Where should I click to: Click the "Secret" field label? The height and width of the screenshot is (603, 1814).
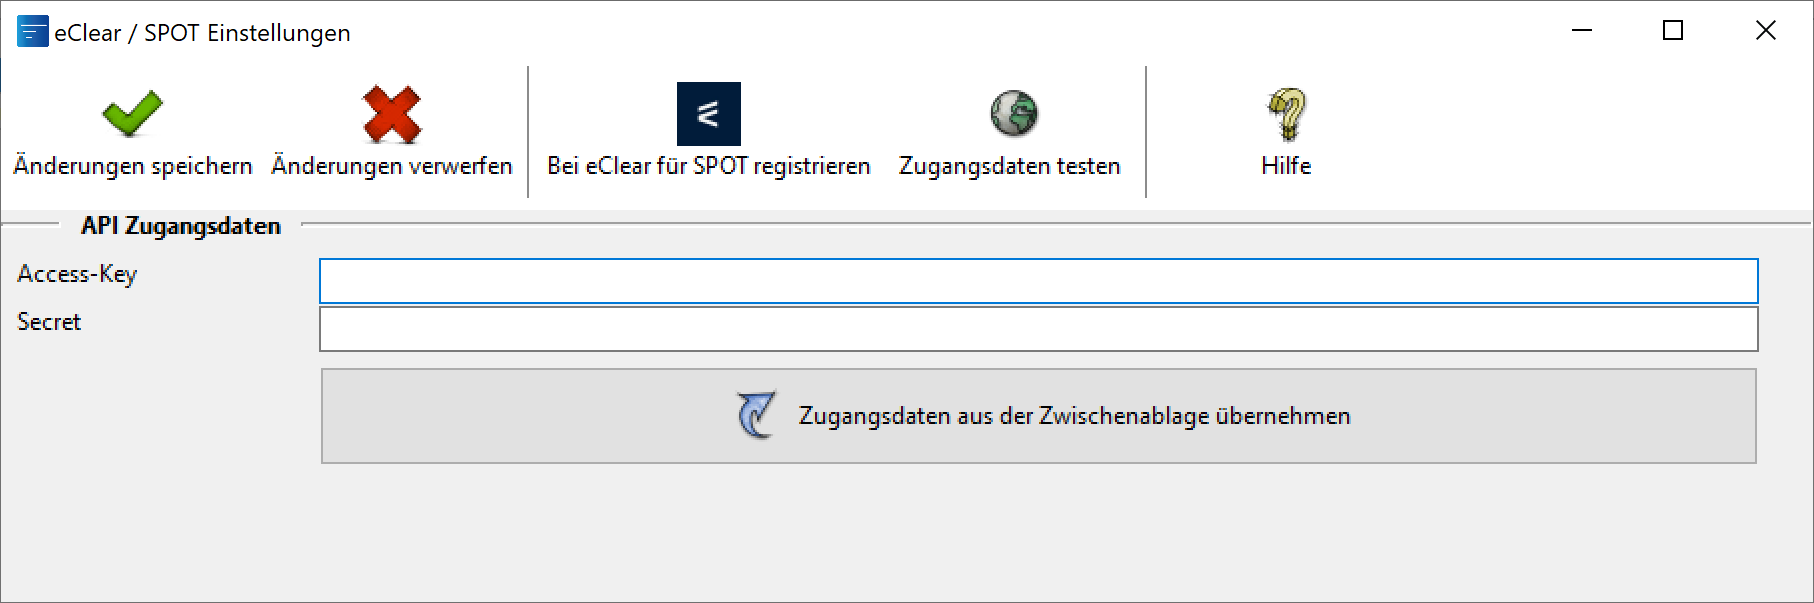(49, 322)
